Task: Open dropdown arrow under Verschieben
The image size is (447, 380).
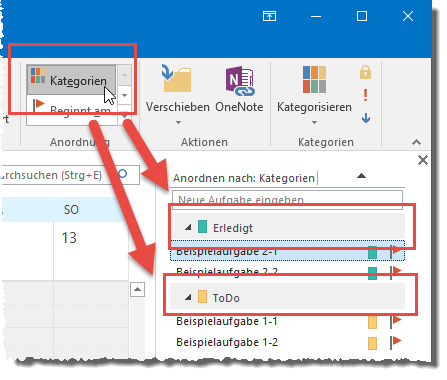Action: pyautogui.click(x=178, y=122)
